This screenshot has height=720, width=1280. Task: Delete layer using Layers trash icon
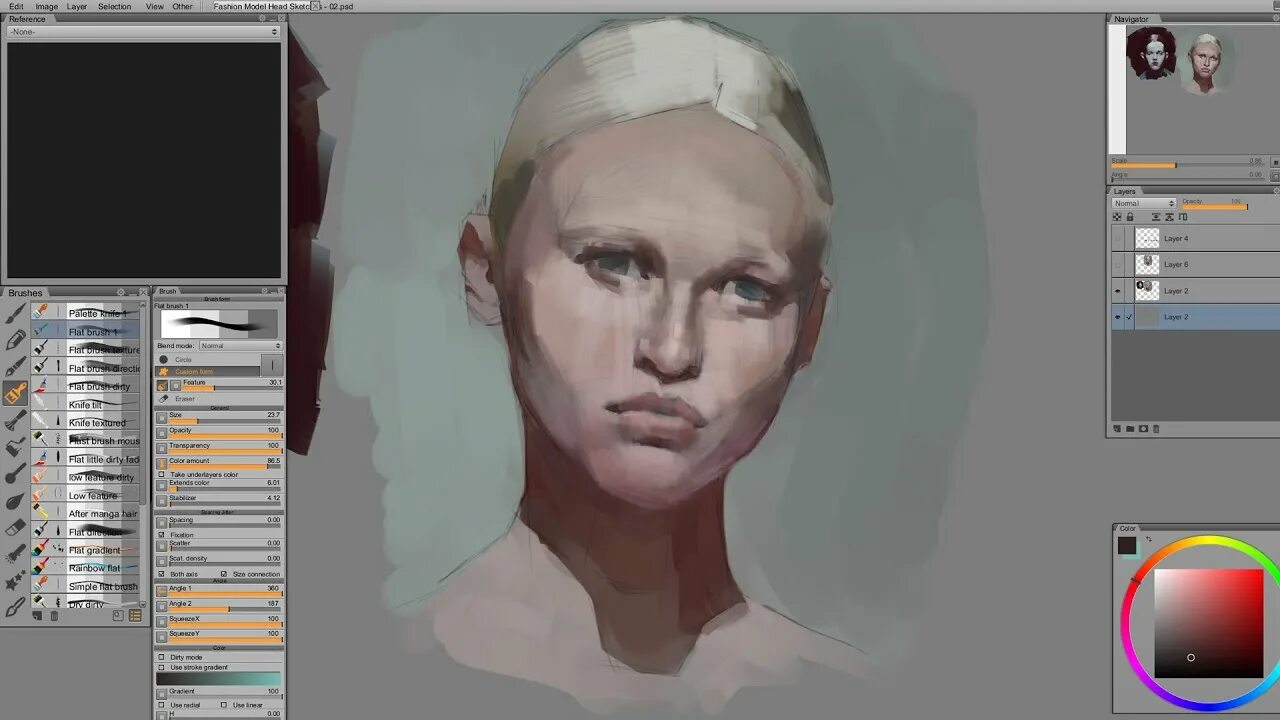pos(1157,429)
